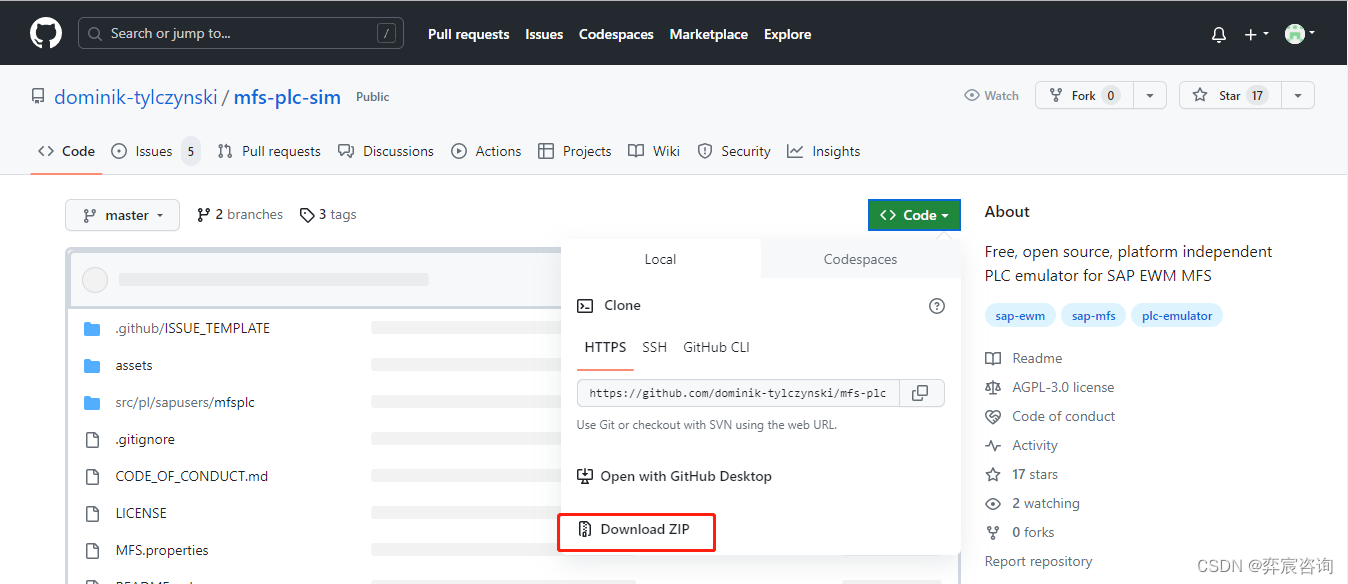
Task: Open the LICENSE file
Action: pos(141,513)
